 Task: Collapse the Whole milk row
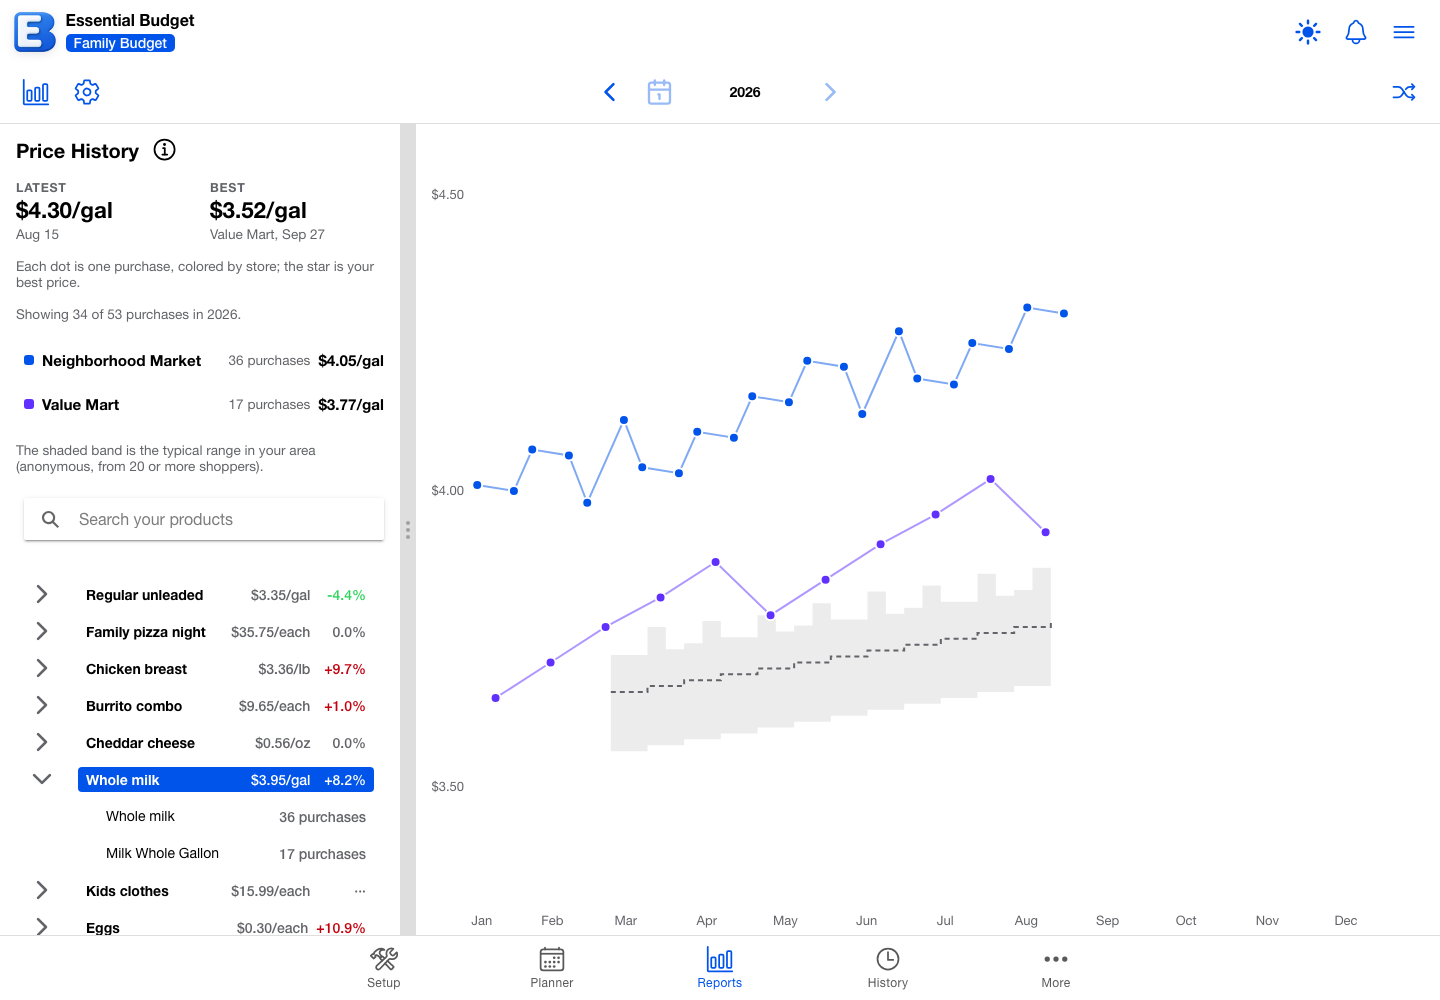(x=42, y=779)
